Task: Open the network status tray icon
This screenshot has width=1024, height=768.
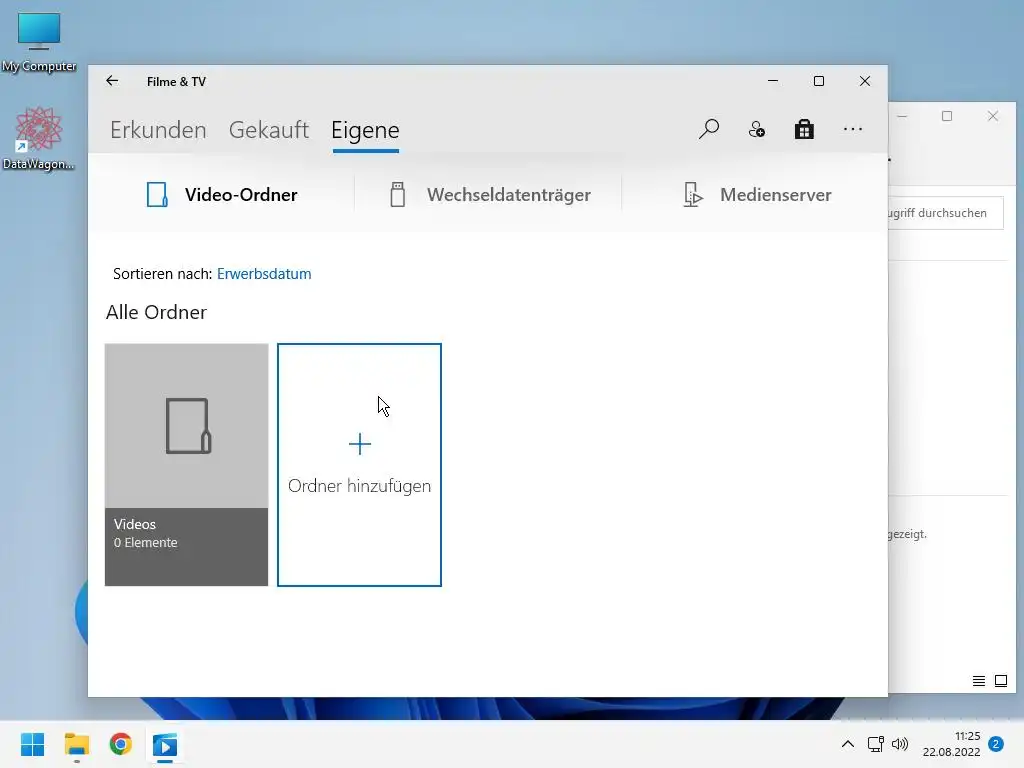Action: click(875, 744)
